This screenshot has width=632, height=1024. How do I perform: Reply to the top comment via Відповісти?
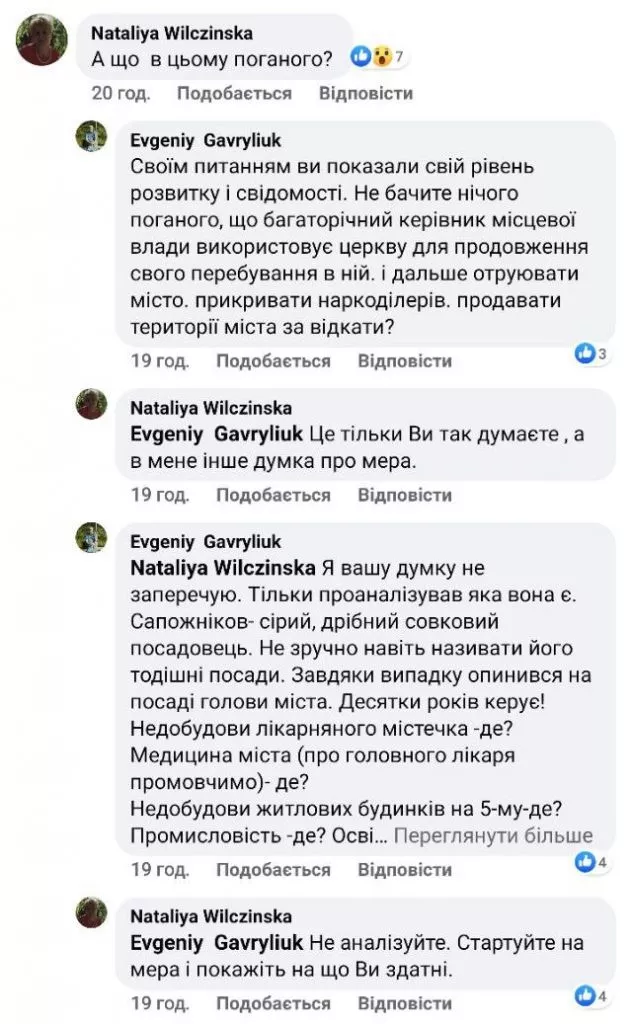(365, 93)
